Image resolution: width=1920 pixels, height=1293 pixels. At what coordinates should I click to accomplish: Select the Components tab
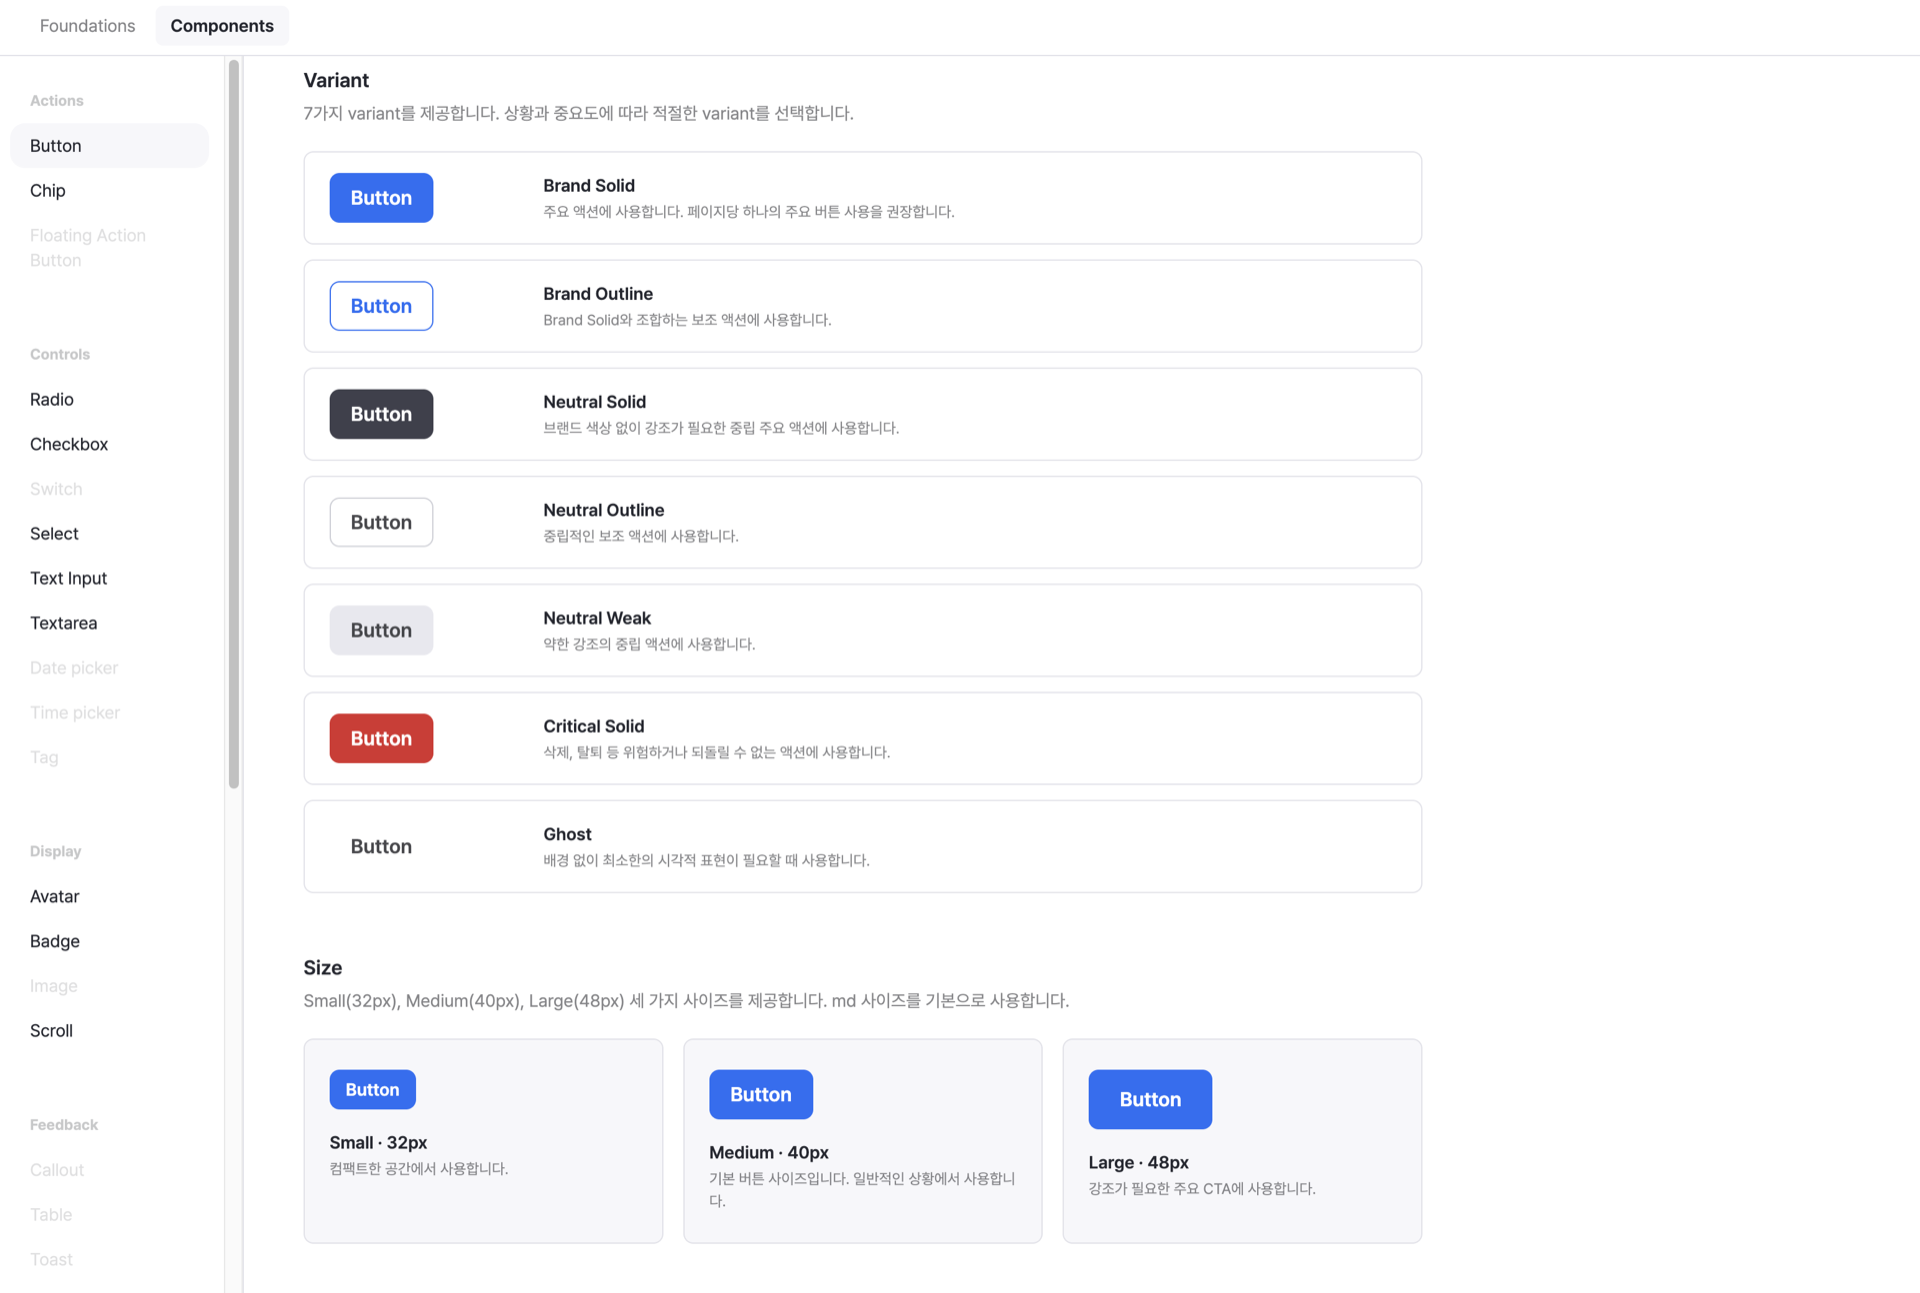pos(222,26)
